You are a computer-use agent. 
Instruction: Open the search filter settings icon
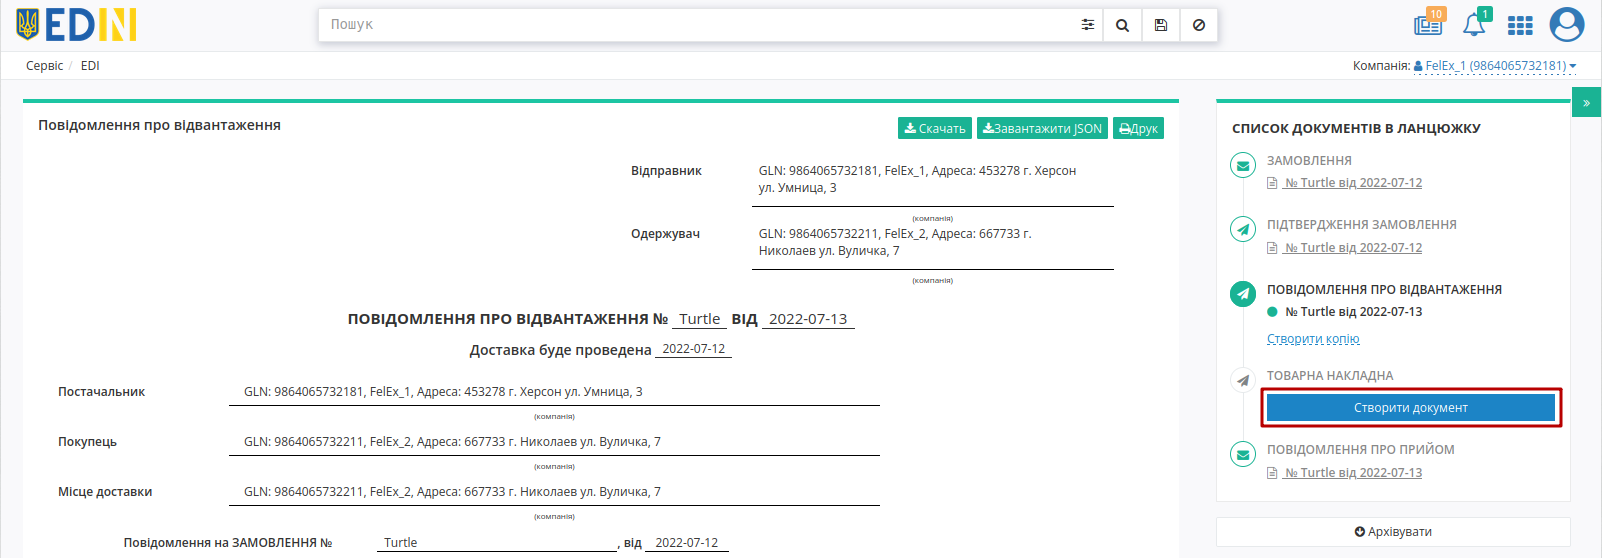pyautogui.click(x=1087, y=25)
